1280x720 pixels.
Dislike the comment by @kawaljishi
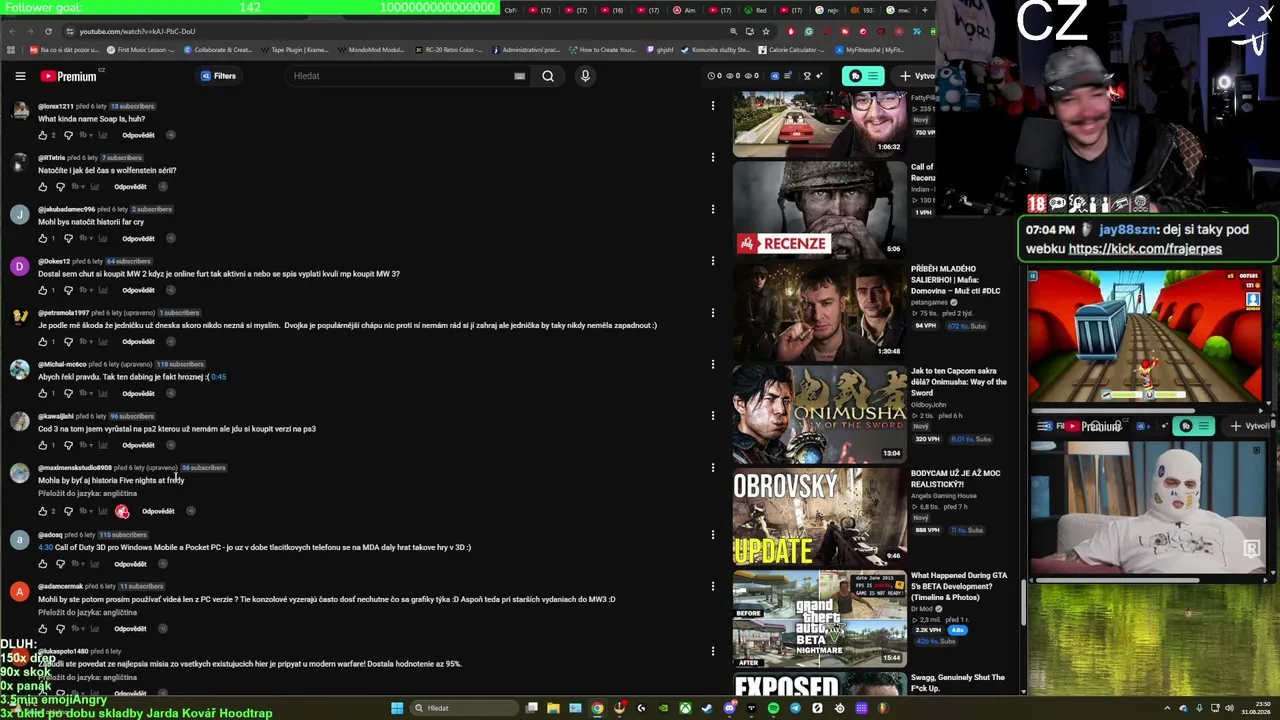(x=68, y=445)
